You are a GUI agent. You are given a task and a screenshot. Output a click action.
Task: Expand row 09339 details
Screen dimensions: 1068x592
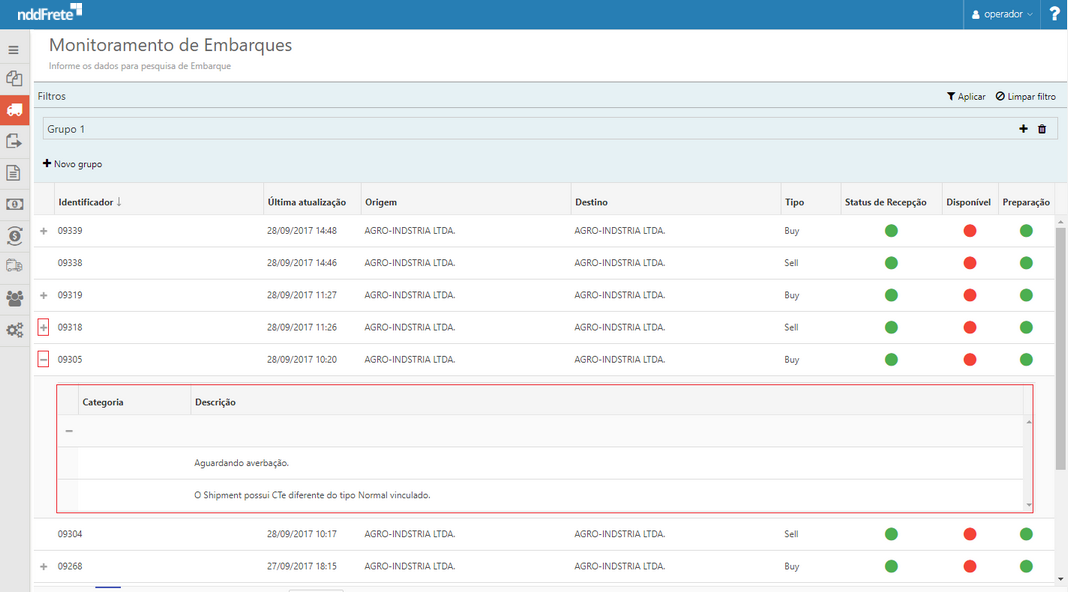[x=43, y=231]
